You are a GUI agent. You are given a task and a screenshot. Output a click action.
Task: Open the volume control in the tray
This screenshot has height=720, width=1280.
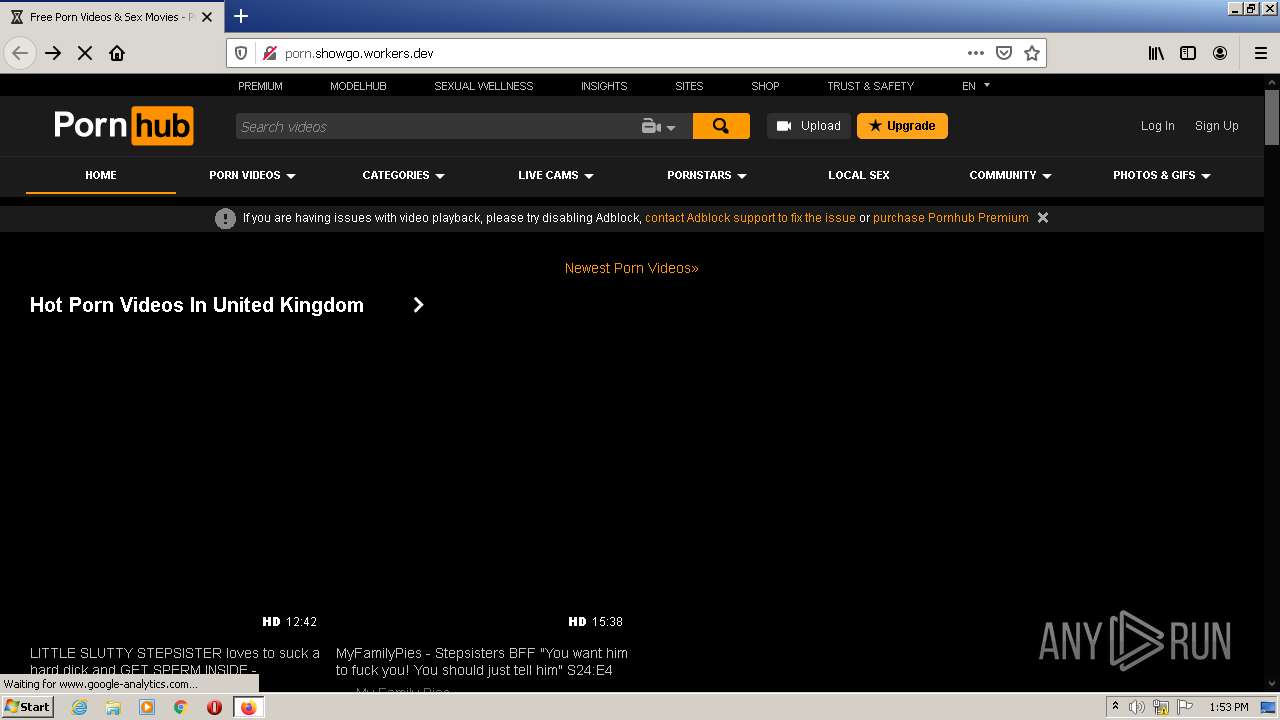tap(1137, 707)
